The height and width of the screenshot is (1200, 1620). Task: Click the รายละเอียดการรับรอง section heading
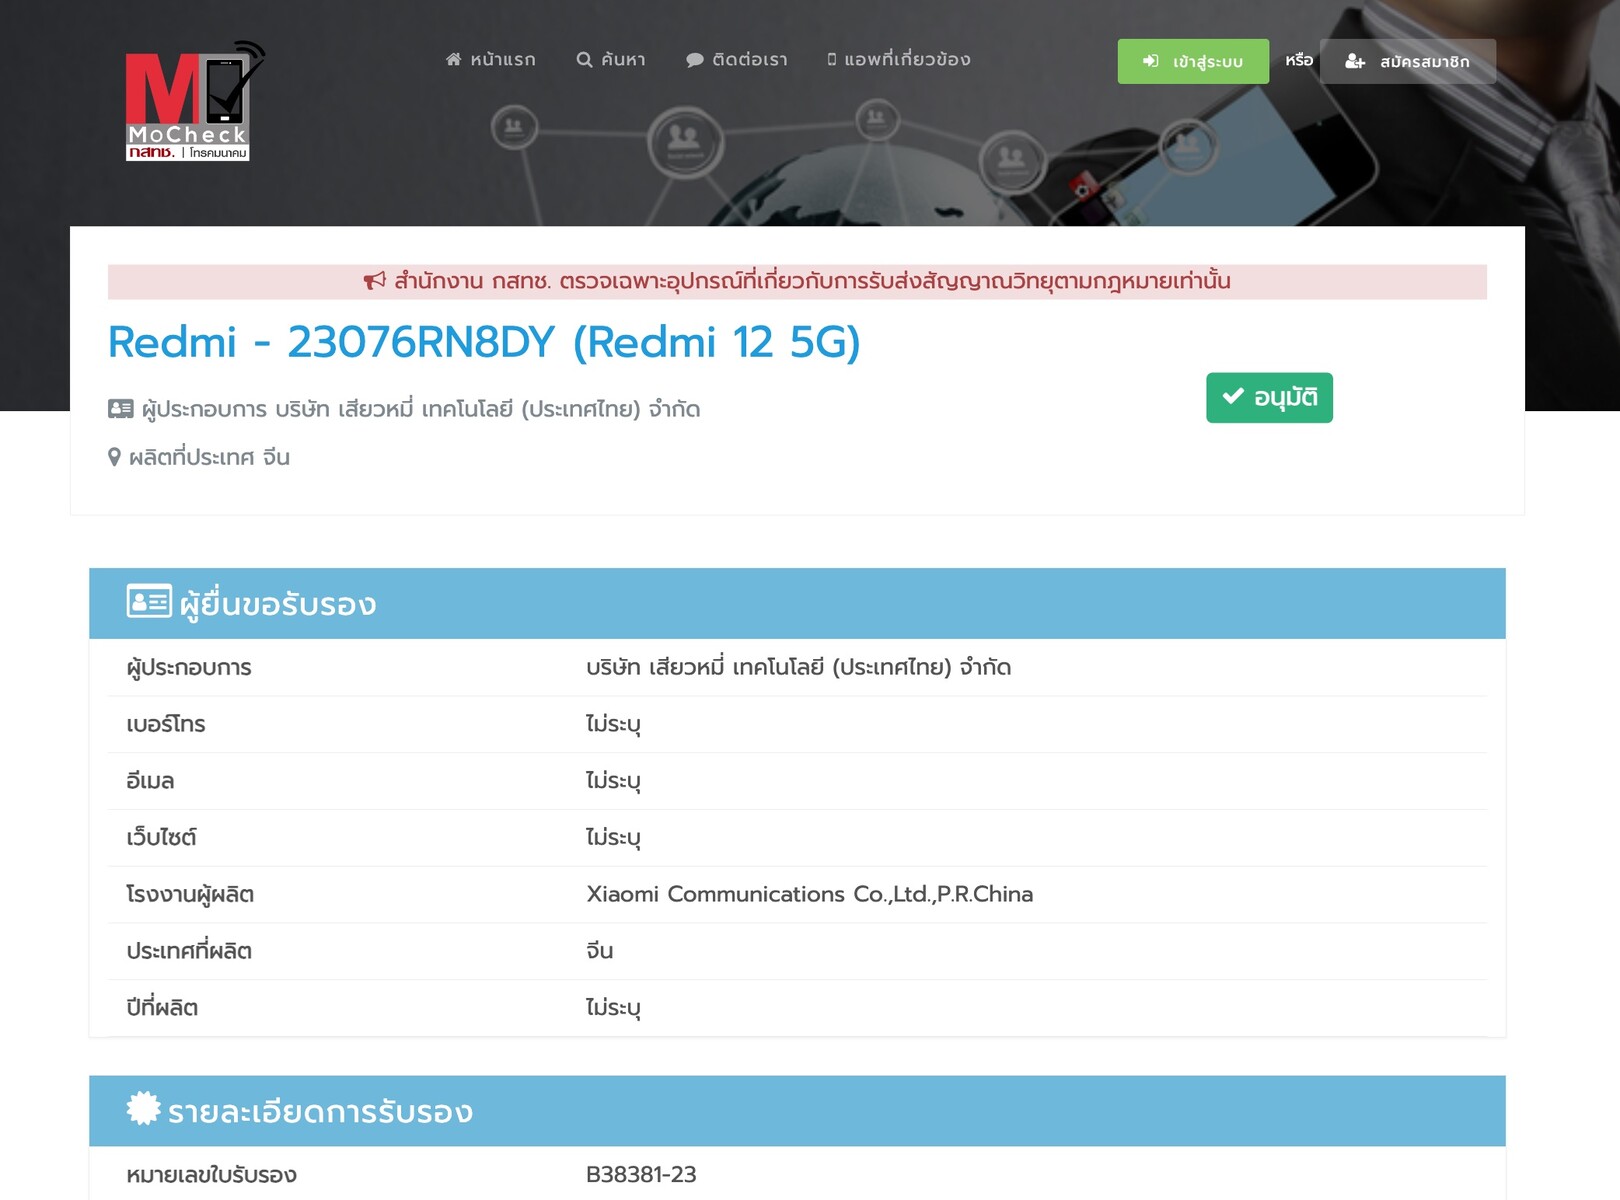pyautogui.click(x=320, y=1112)
